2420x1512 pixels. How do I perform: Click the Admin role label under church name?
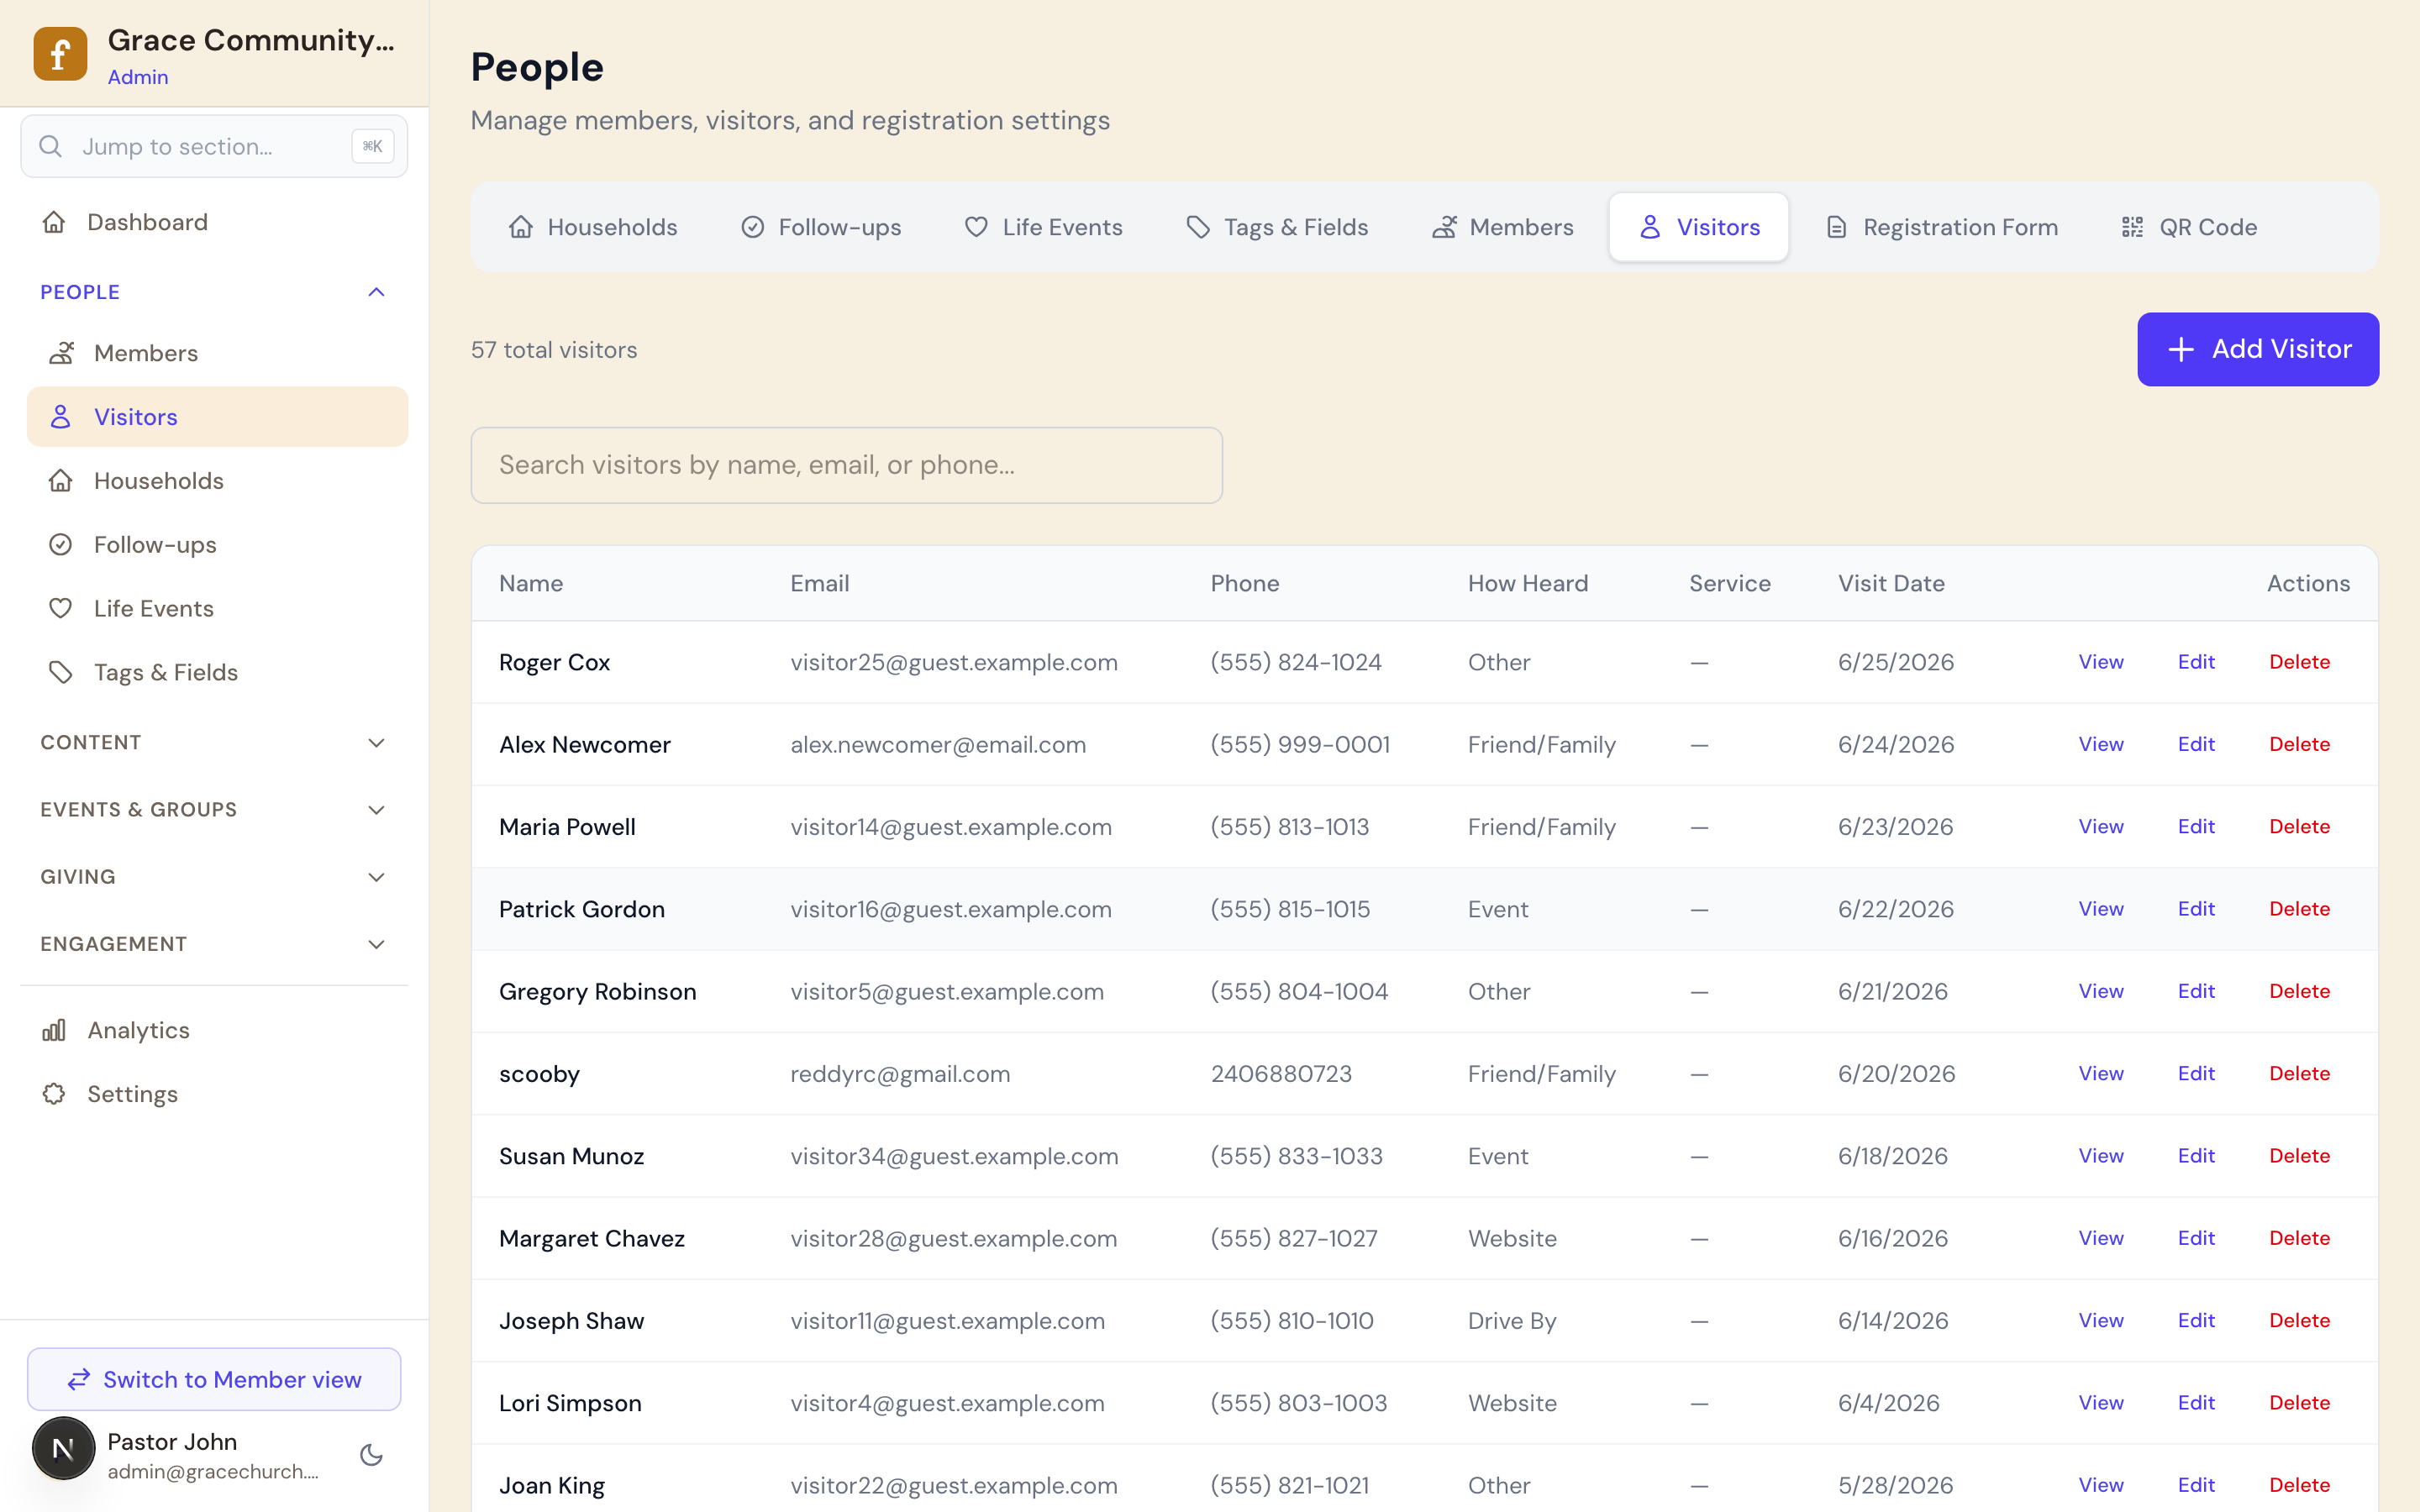point(138,77)
